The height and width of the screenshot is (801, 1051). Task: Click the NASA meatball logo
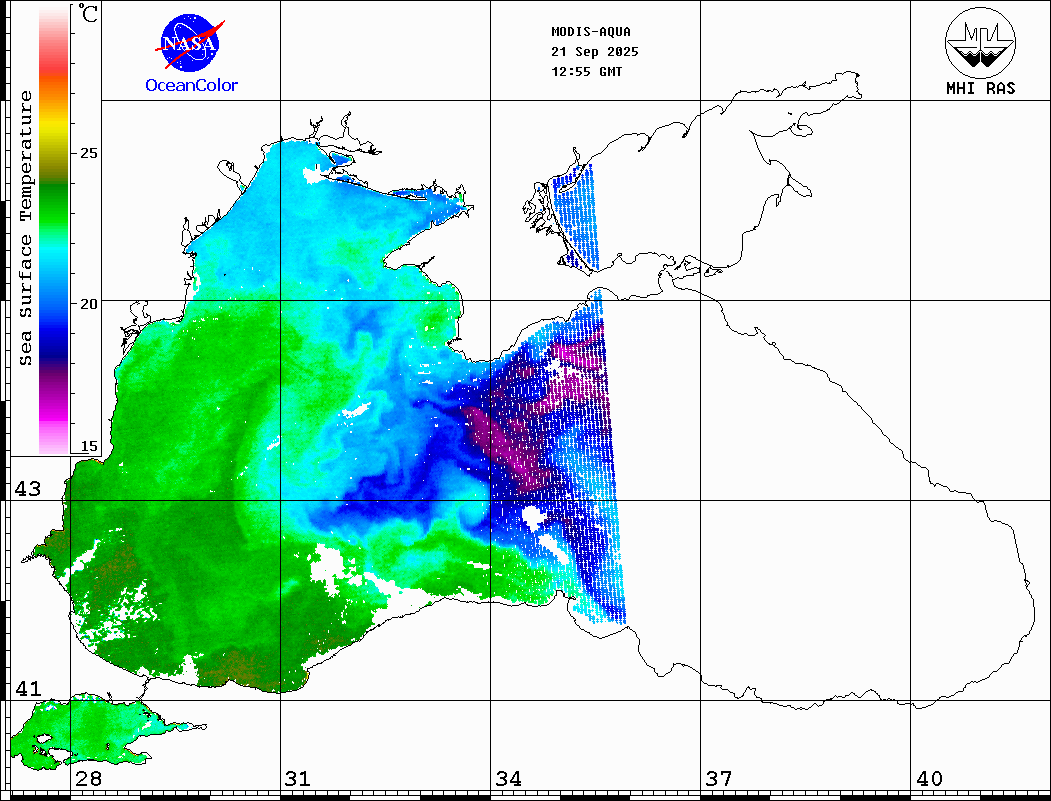tap(190, 41)
